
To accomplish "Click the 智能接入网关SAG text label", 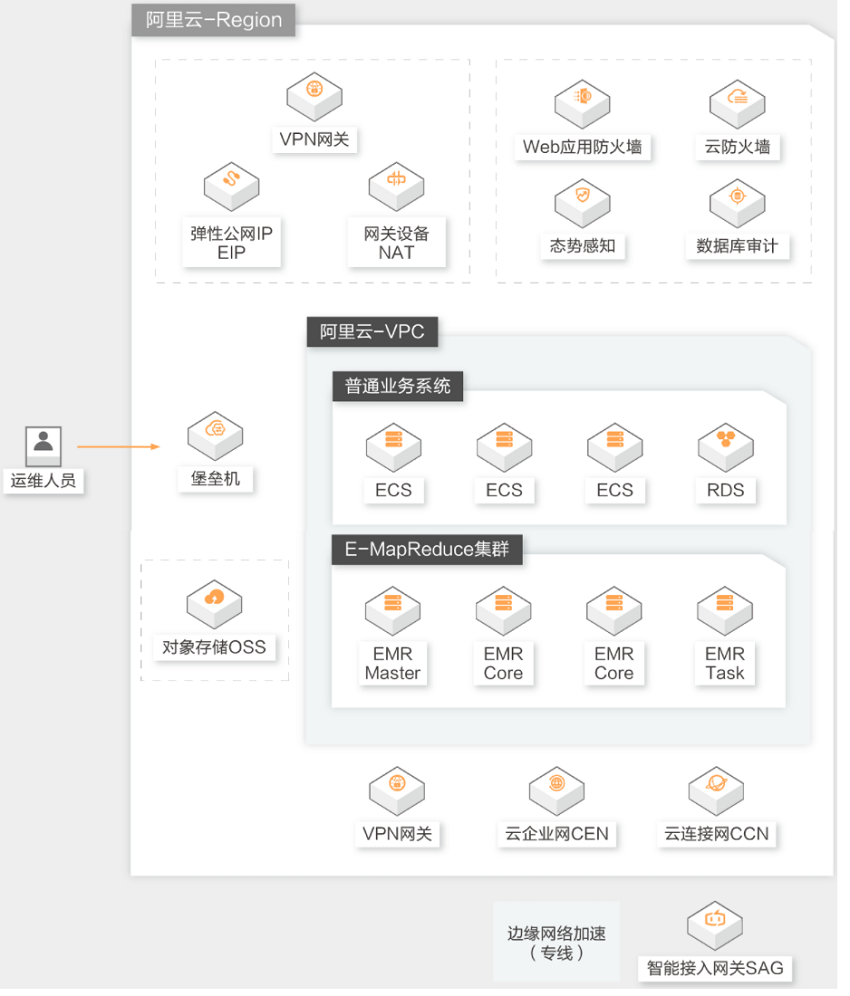I will (715, 968).
